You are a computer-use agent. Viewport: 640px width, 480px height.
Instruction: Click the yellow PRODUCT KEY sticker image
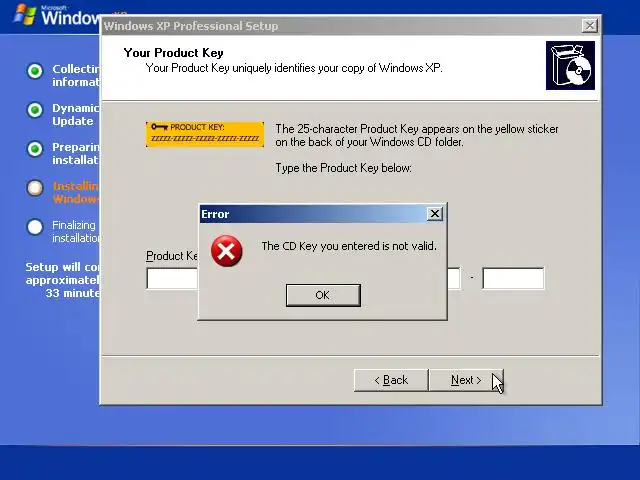205,134
